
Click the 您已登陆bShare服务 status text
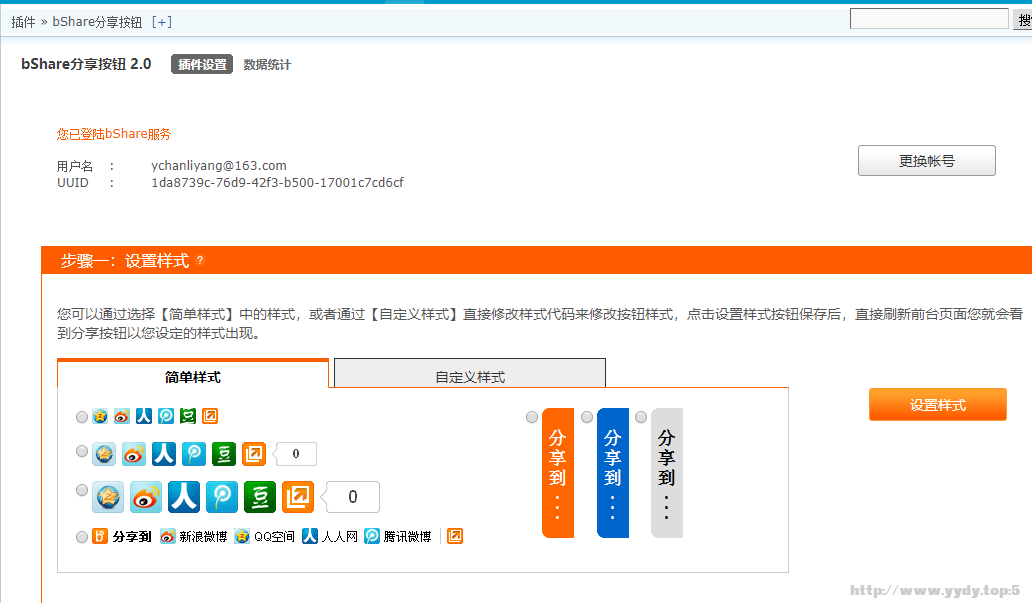[x=113, y=134]
